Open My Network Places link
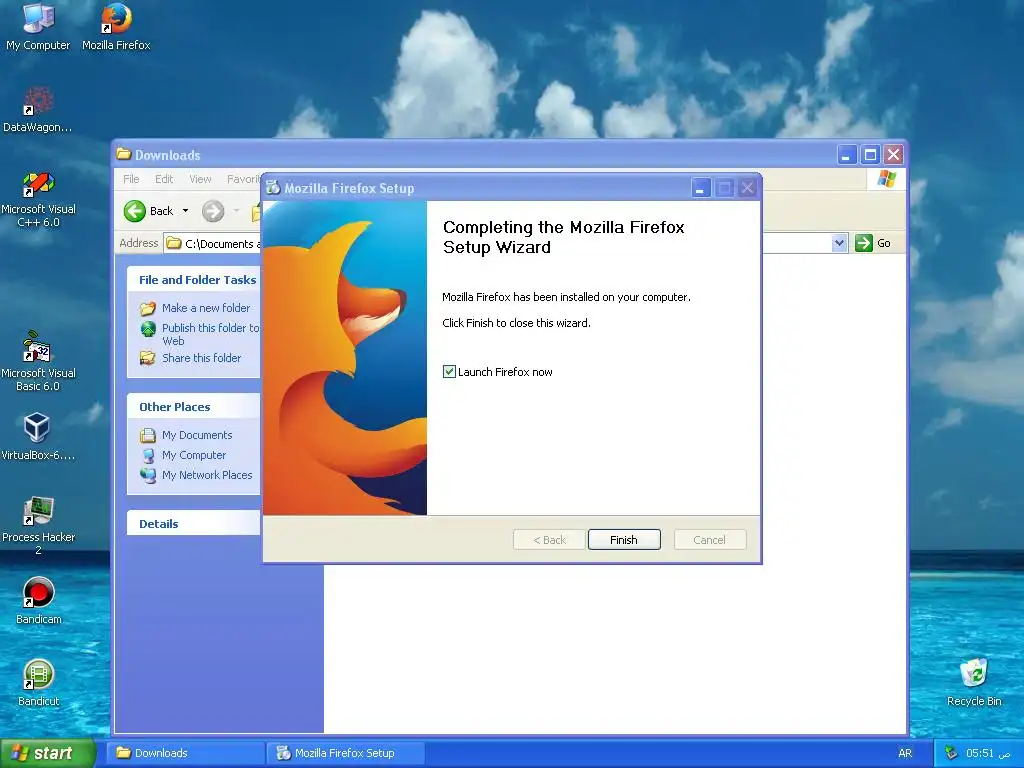This screenshot has width=1024, height=768. [207, 475]
